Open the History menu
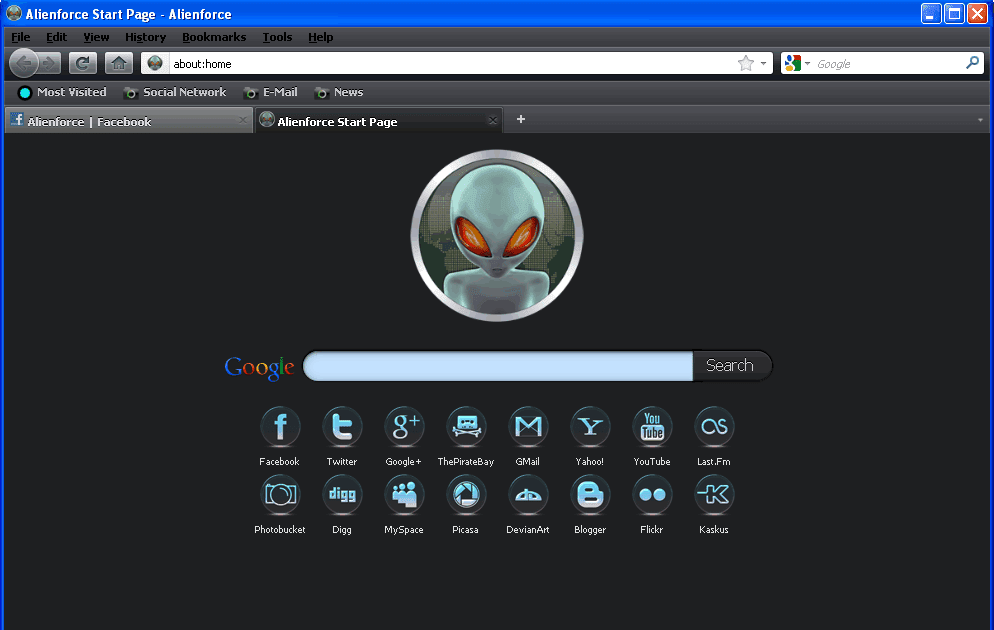 pyautogui.click(x=145, y=37)
